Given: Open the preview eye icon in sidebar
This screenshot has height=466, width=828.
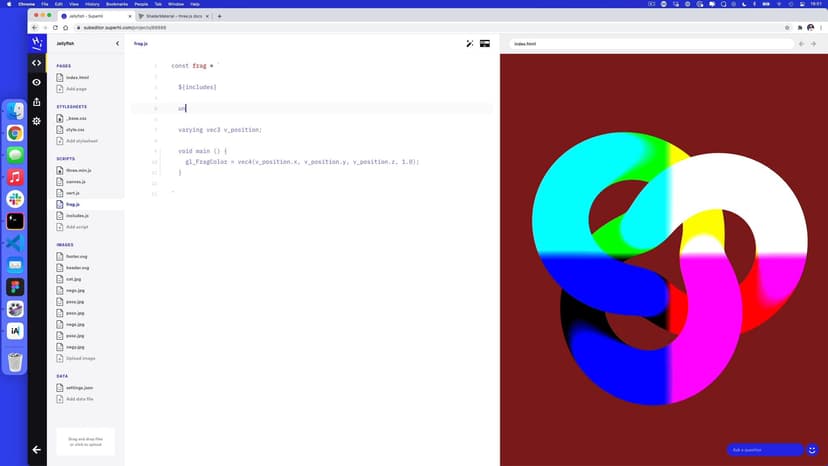Looking at the screenshot, I should click(x=37, y=82).
